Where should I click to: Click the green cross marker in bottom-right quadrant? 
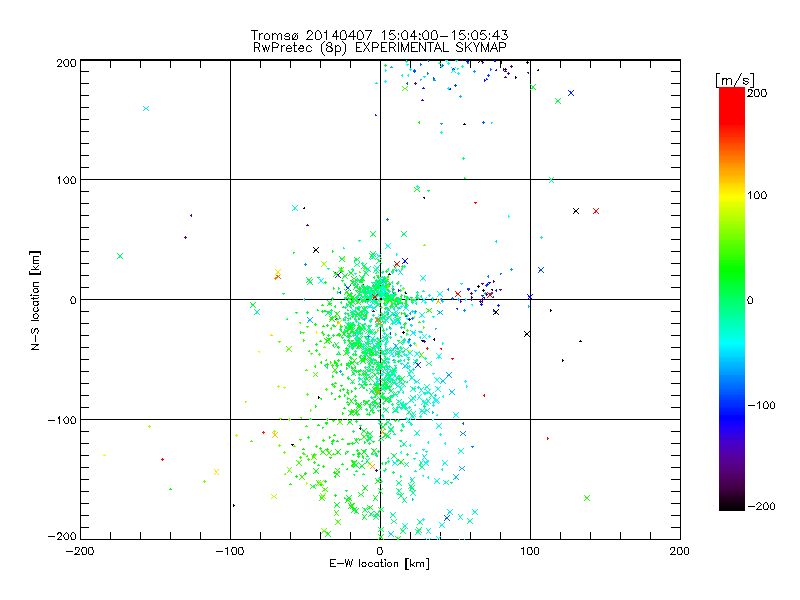(x=587, y=498)
